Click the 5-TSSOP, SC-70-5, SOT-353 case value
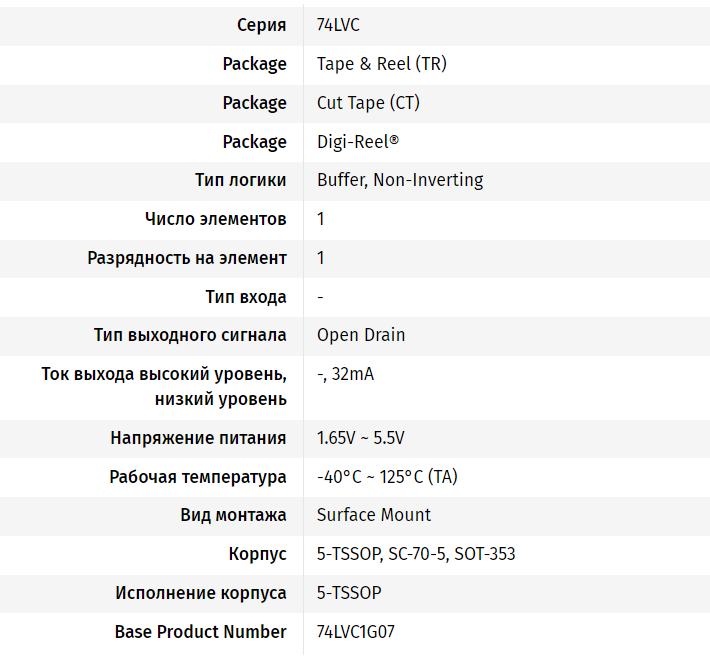Screen dimensions: 710x656 [416, 554]
